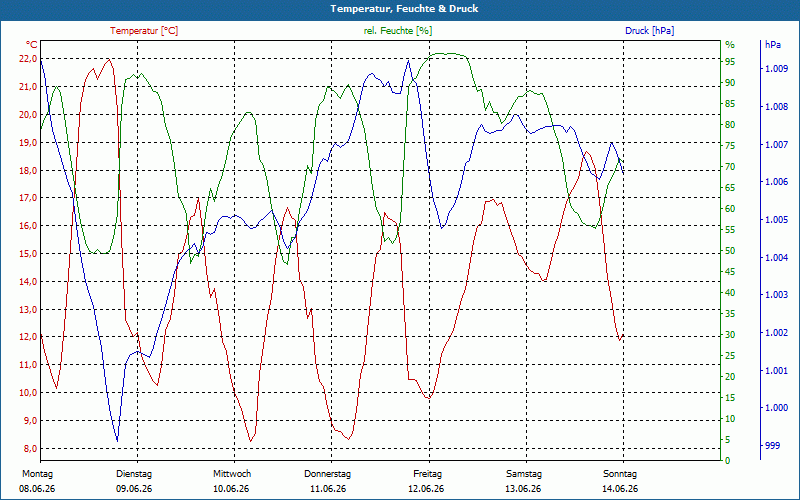The width and height of the screenshot is (800, 500).
Task: Click the 35 humidity axis value
Action: click(731, 313)
